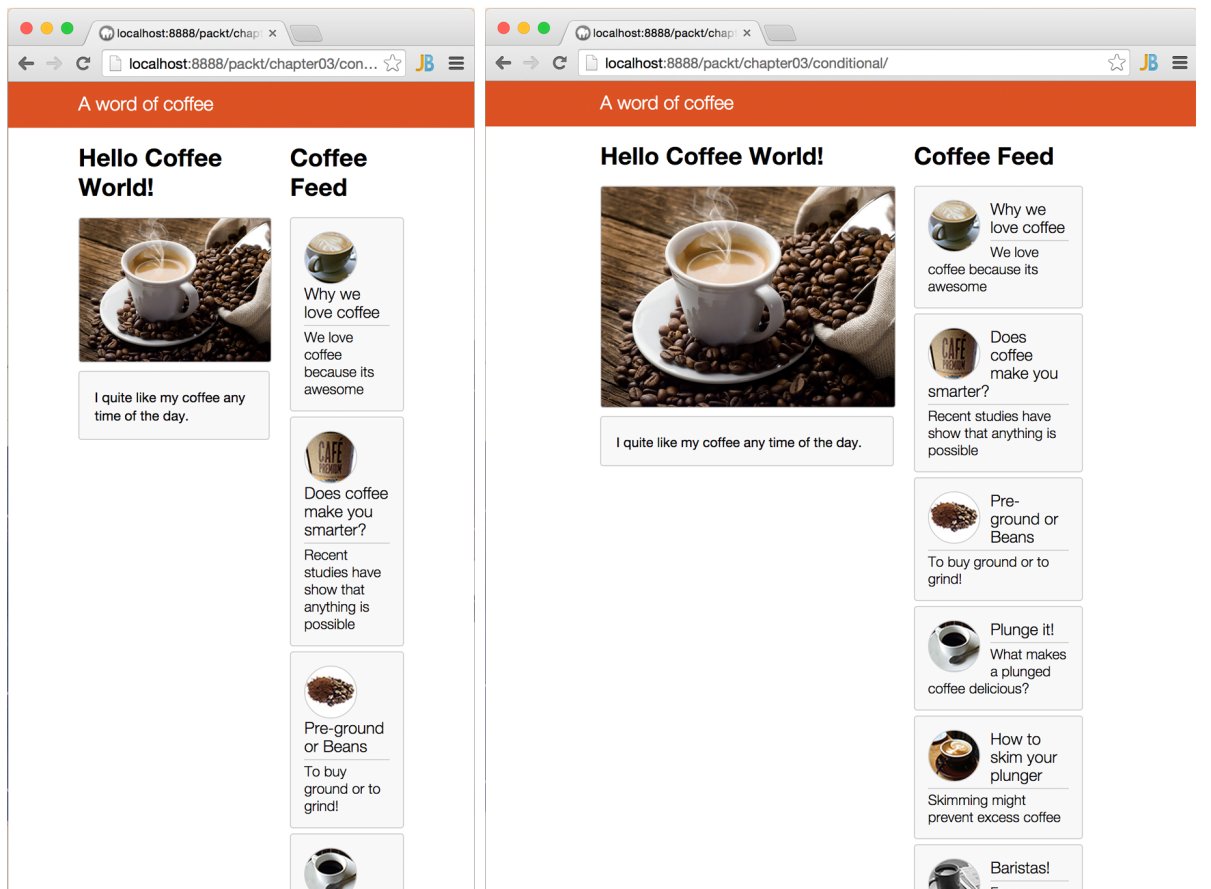Click 'How to skim your plunger' title
Viewport: 1211px width, 889px height.
coord(1024,757)
